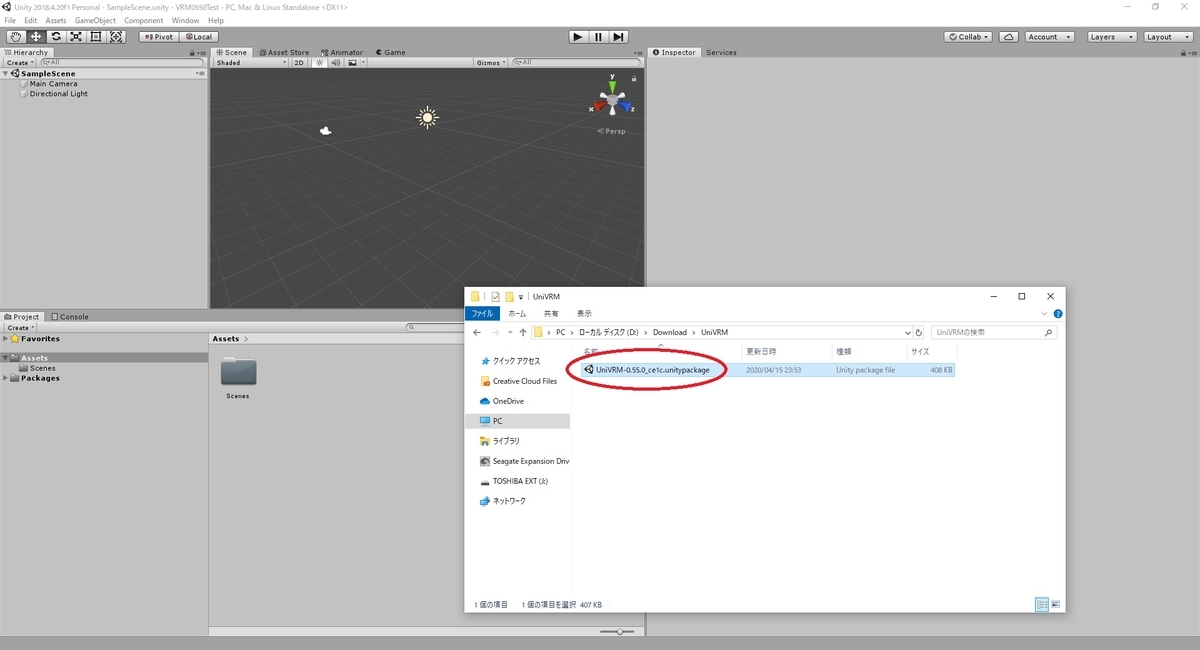Select the Scale tool
This screenshot has width=1200, height=650.
[x=76, y=37]
